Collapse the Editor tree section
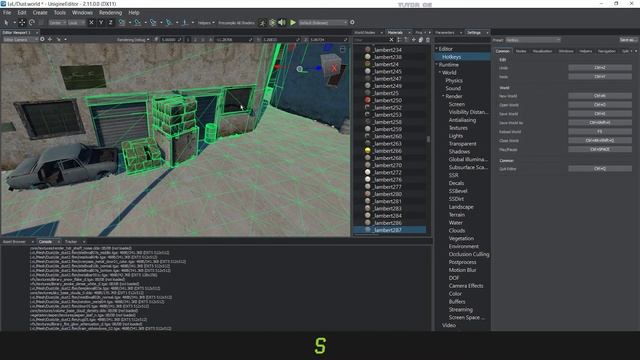The image size is (640, 360). pos(437,49)
